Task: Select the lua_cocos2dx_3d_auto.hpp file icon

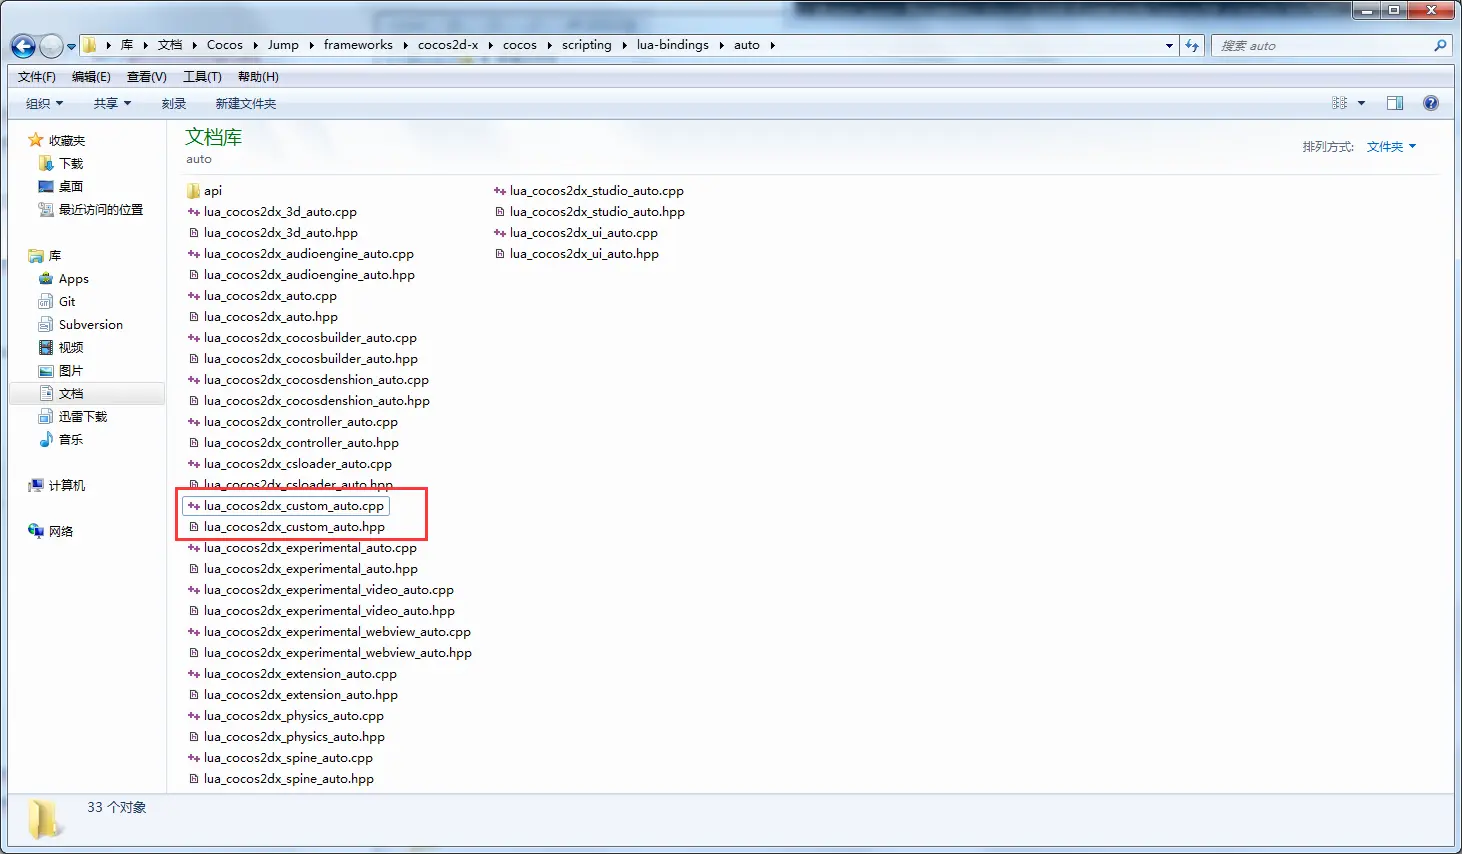Action: (x=194, y=233)
